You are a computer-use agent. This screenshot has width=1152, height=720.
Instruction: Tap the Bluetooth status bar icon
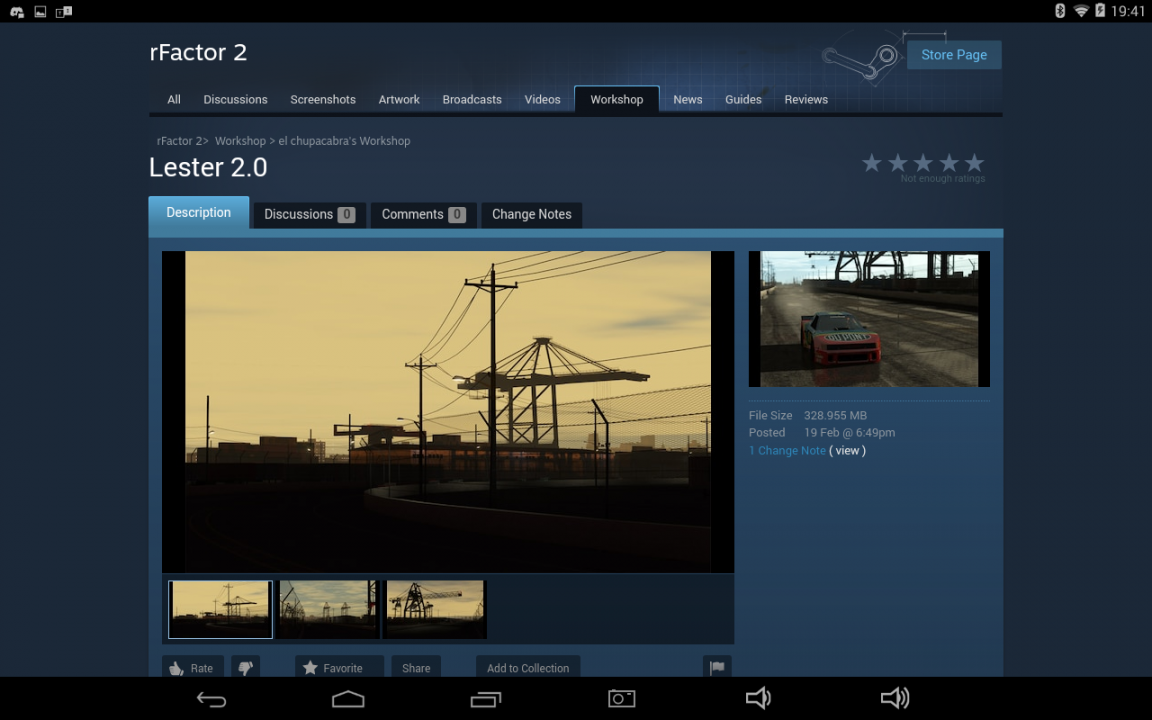1060,10
